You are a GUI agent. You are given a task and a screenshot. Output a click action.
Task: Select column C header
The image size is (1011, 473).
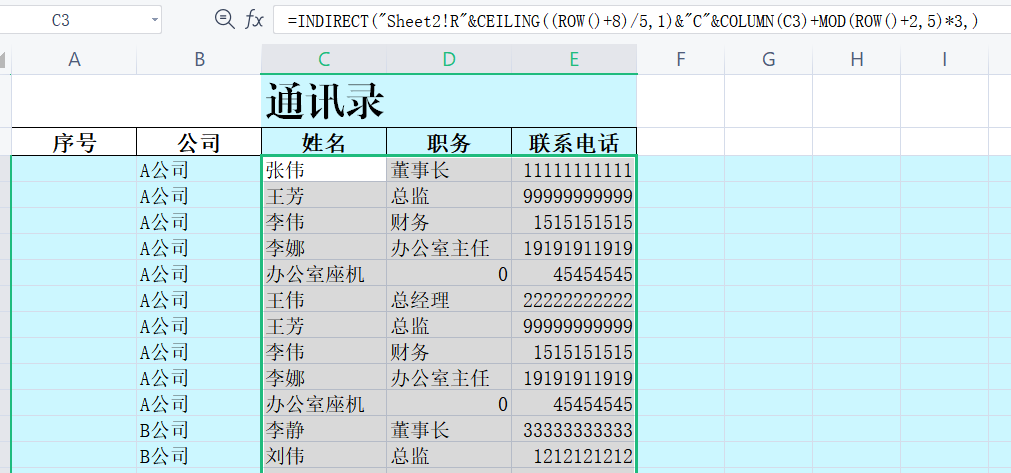tap(324, 59)
